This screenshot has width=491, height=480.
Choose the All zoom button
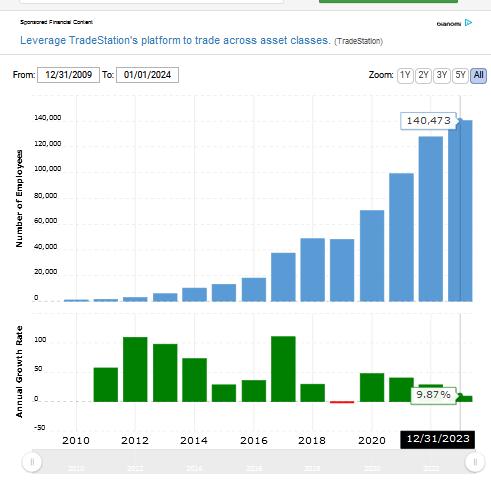click(x=478, y=75)
